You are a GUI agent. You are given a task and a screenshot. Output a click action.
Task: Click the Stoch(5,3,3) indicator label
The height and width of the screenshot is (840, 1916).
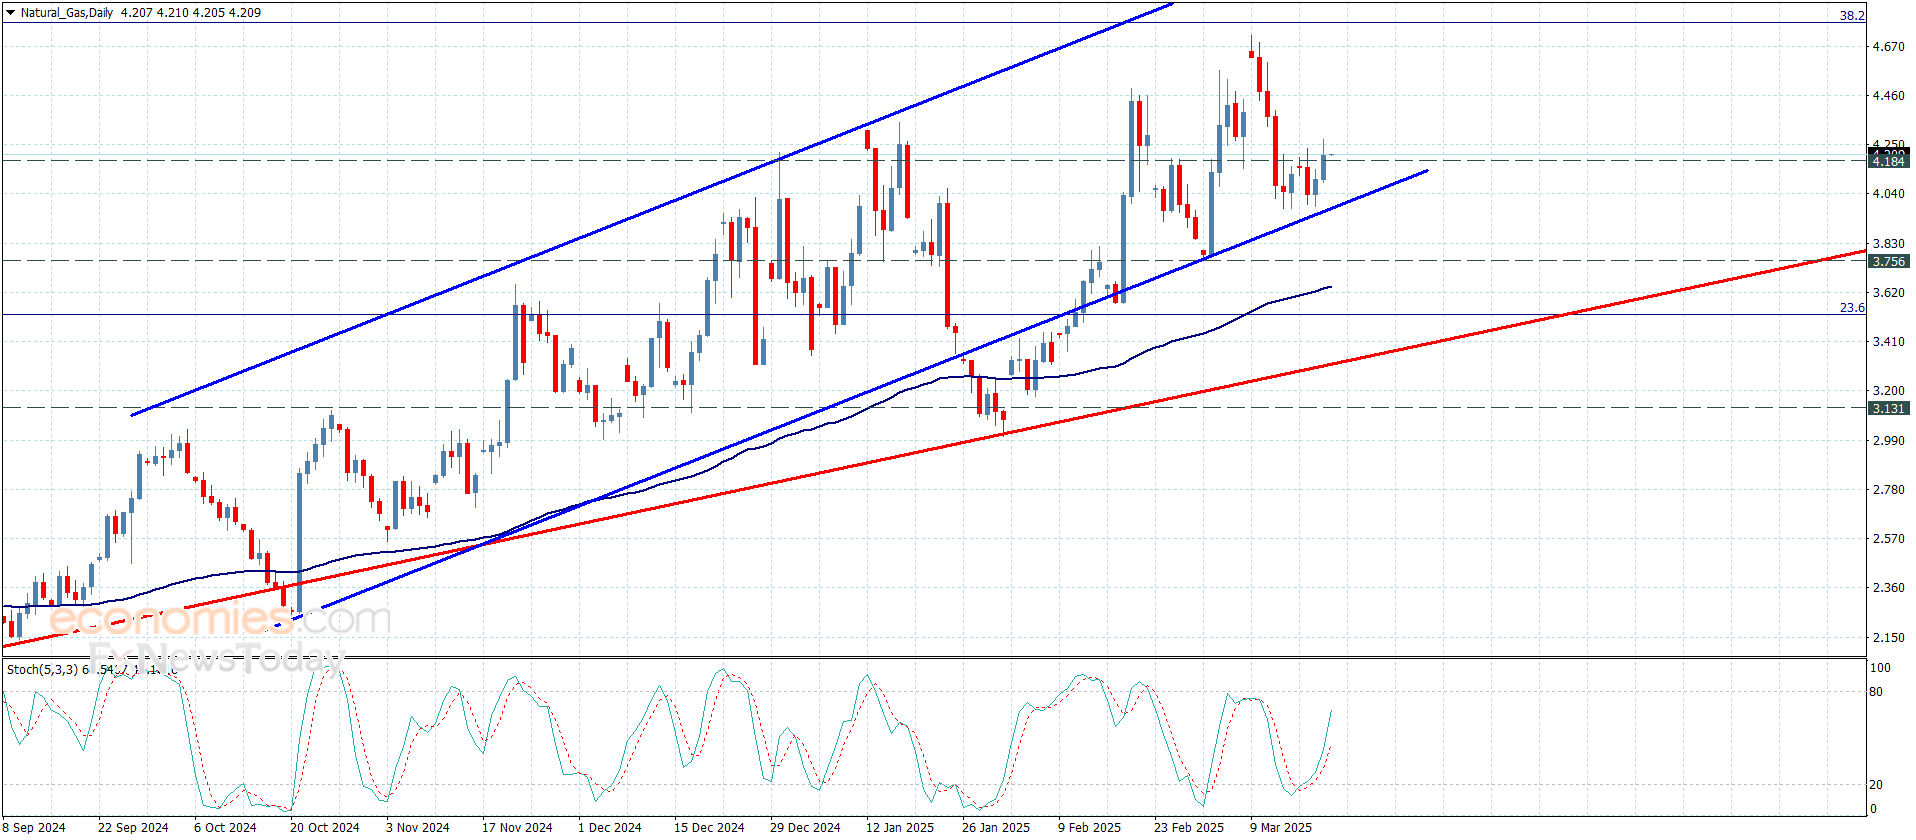[x=42, y=669]
